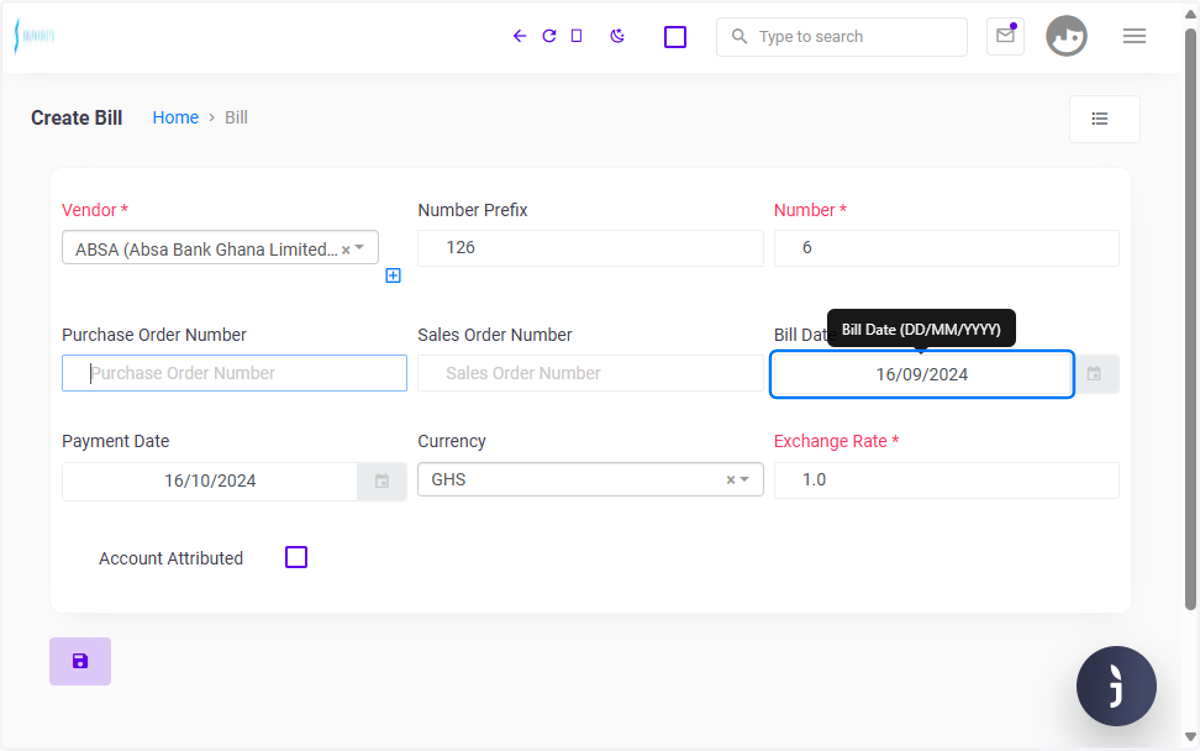Click the page vertical scrollbar
This screenshot has height=751, width=1200.
[x=1190, y=320]
